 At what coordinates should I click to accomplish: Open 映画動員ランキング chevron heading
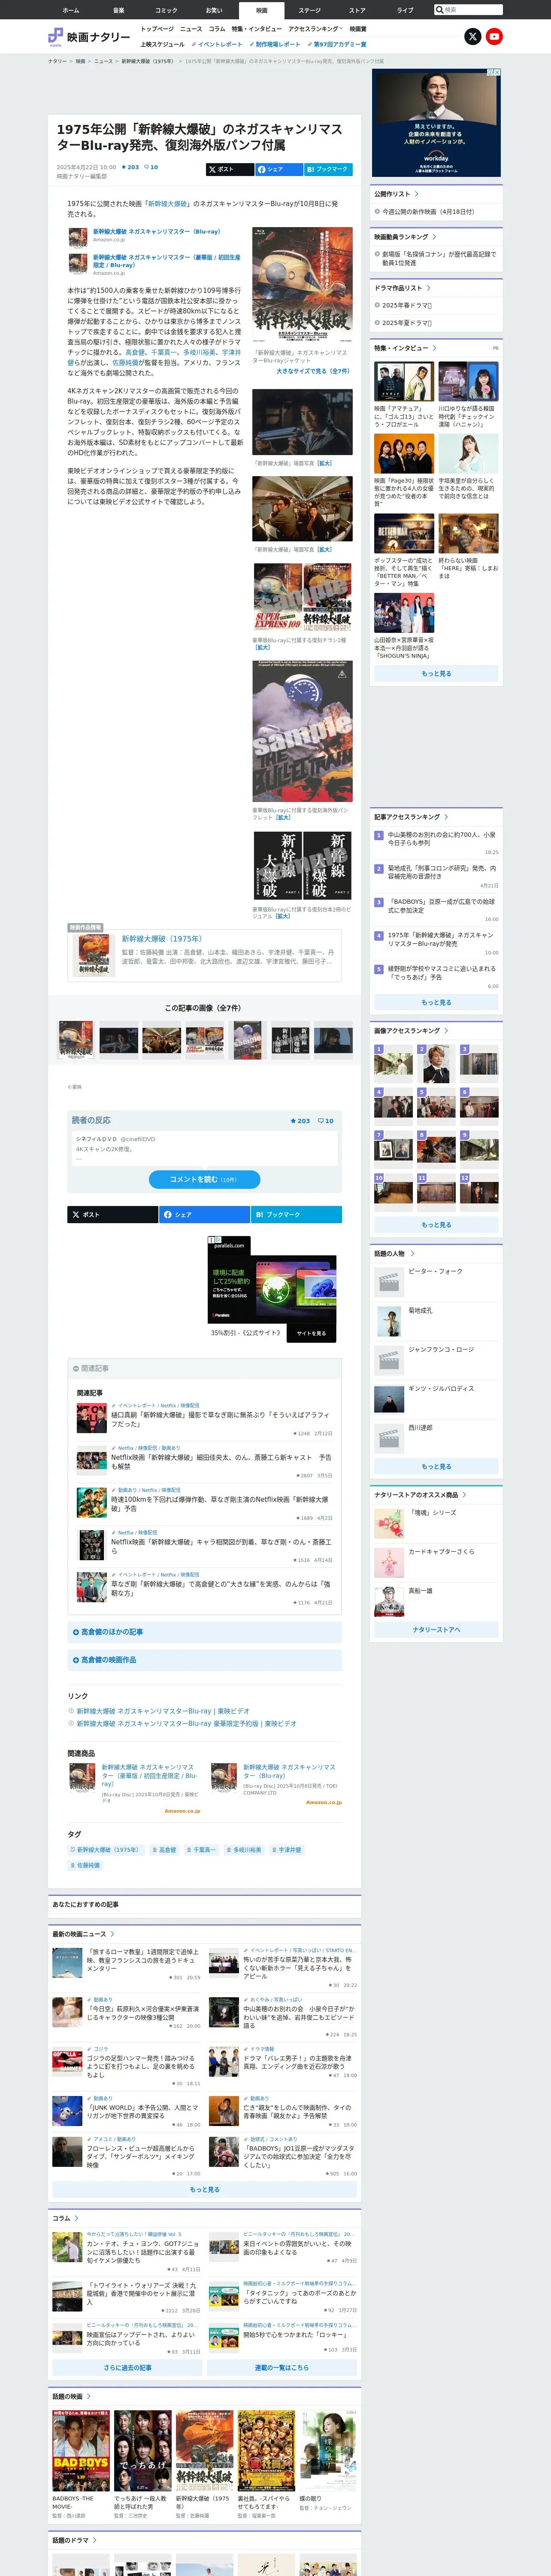point(405,237)
